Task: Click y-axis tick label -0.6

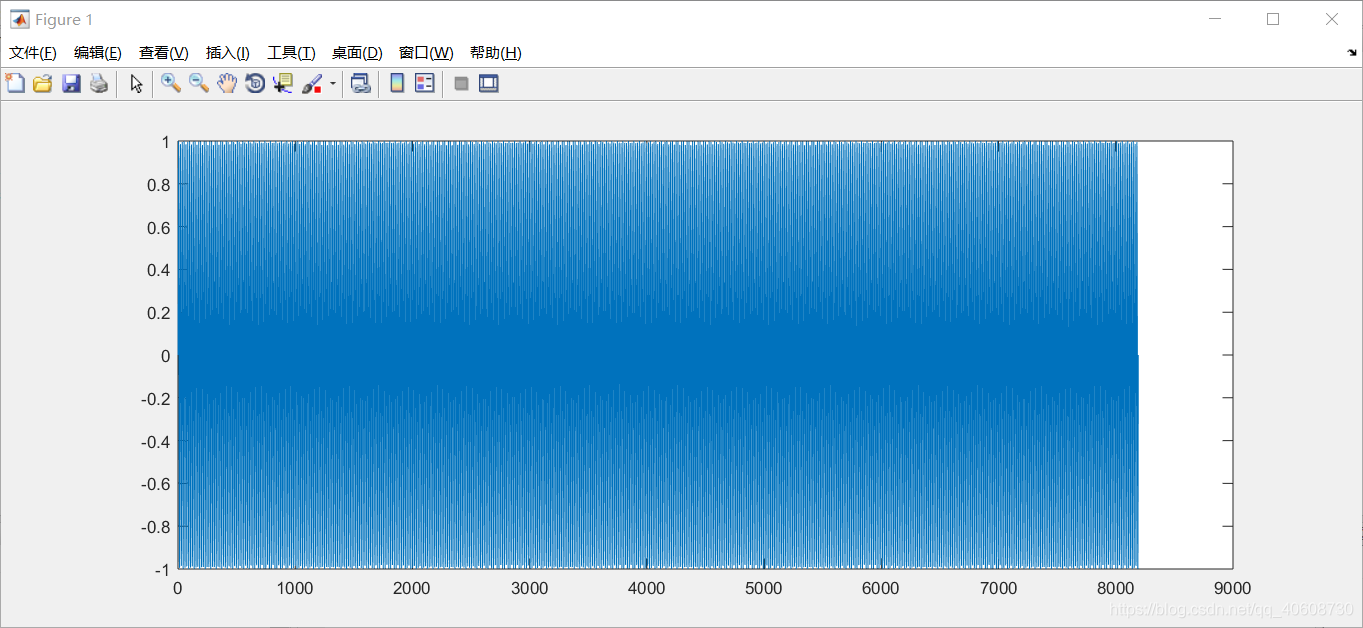Action: 156,484
